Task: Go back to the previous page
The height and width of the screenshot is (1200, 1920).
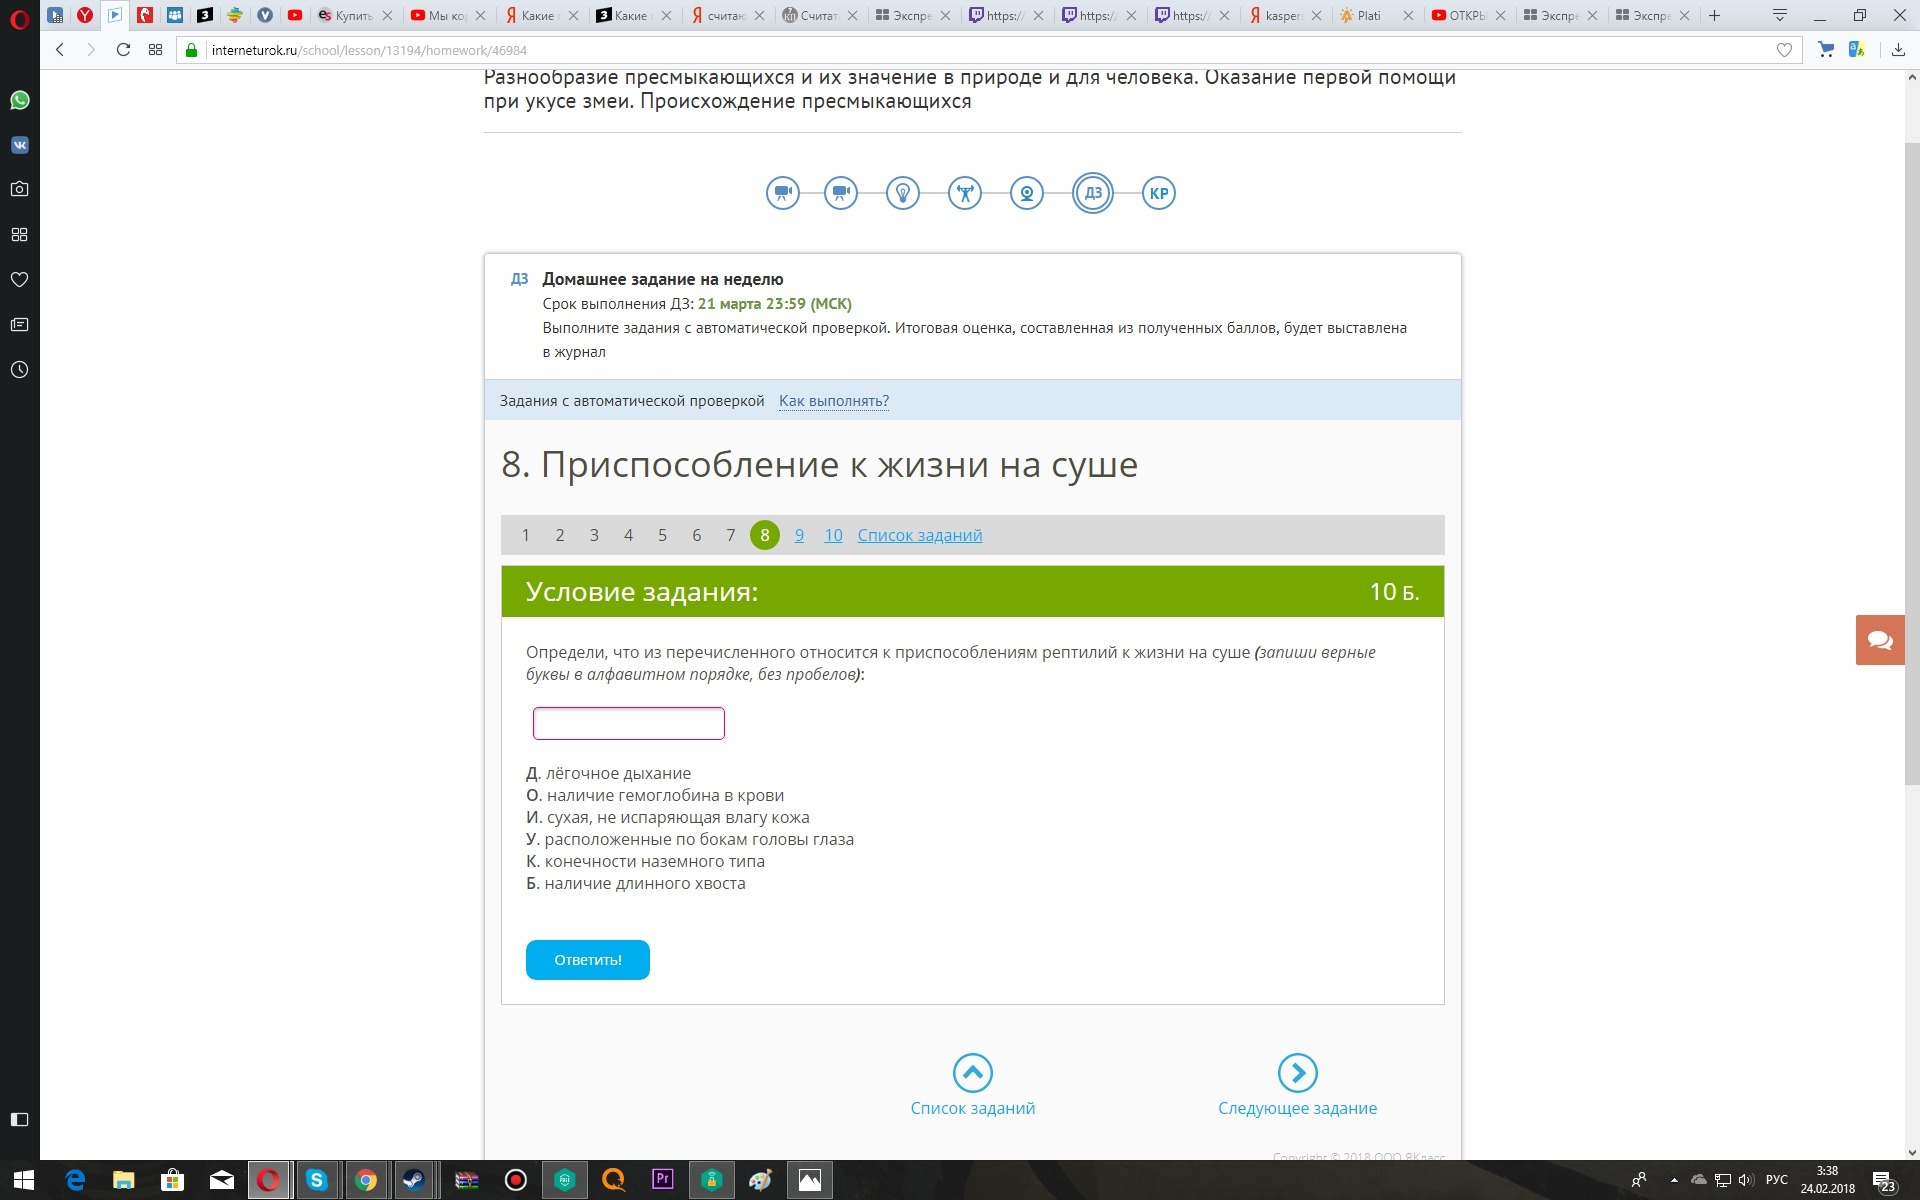Action: [60, 50]
